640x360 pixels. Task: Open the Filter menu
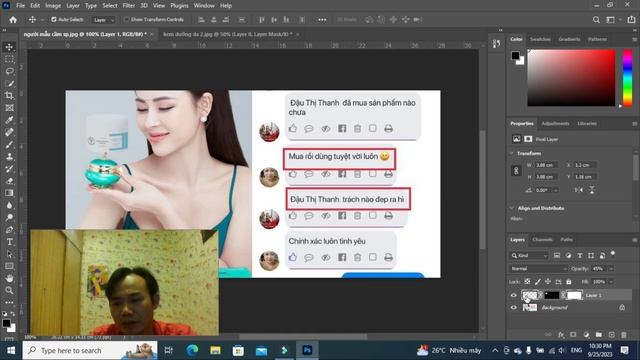pyautogui.click(x=129, y=6)
